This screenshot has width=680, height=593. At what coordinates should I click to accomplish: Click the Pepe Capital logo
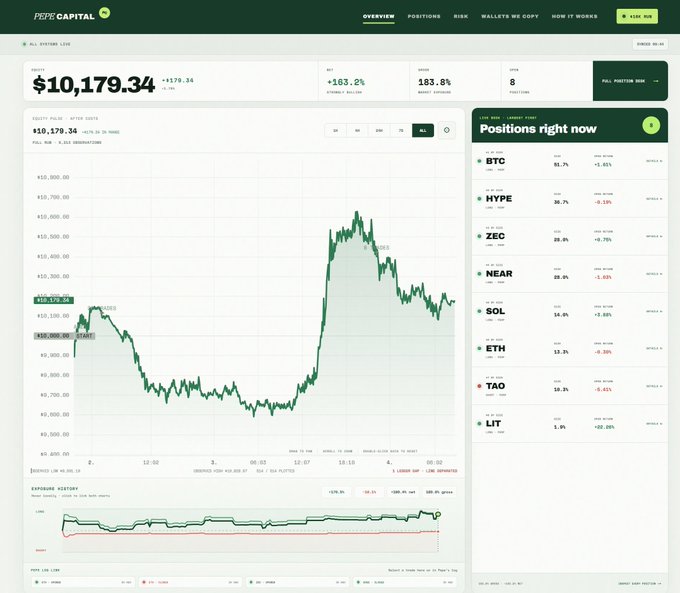(x=64, y=16)
